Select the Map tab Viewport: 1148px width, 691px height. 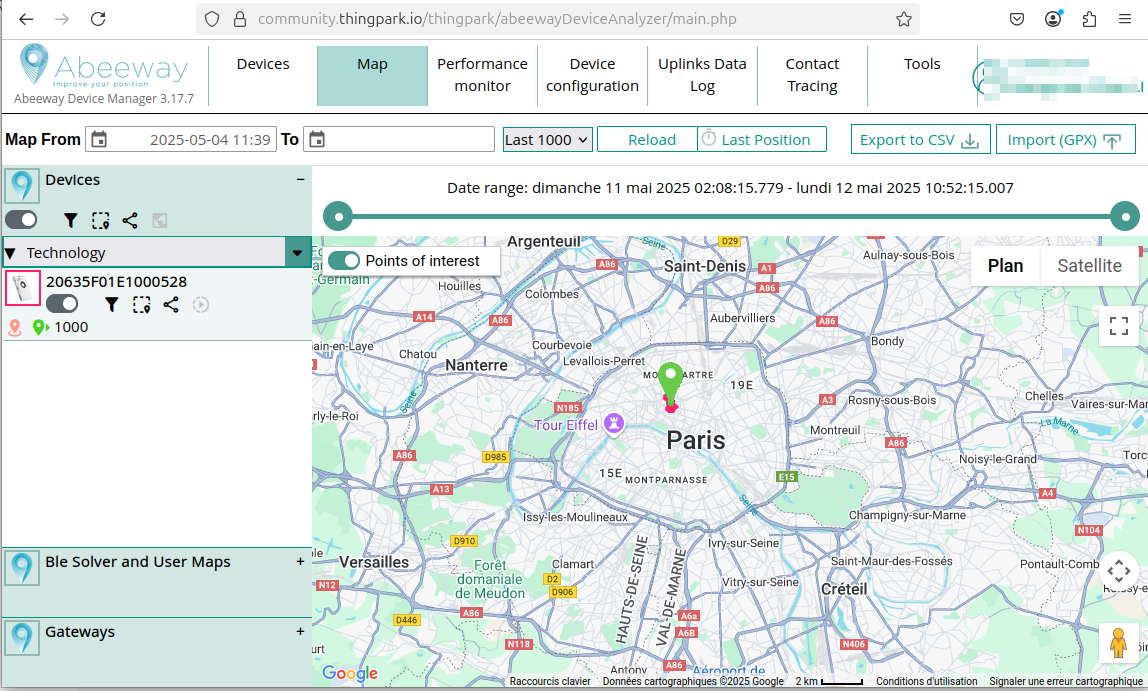point(373,75)
